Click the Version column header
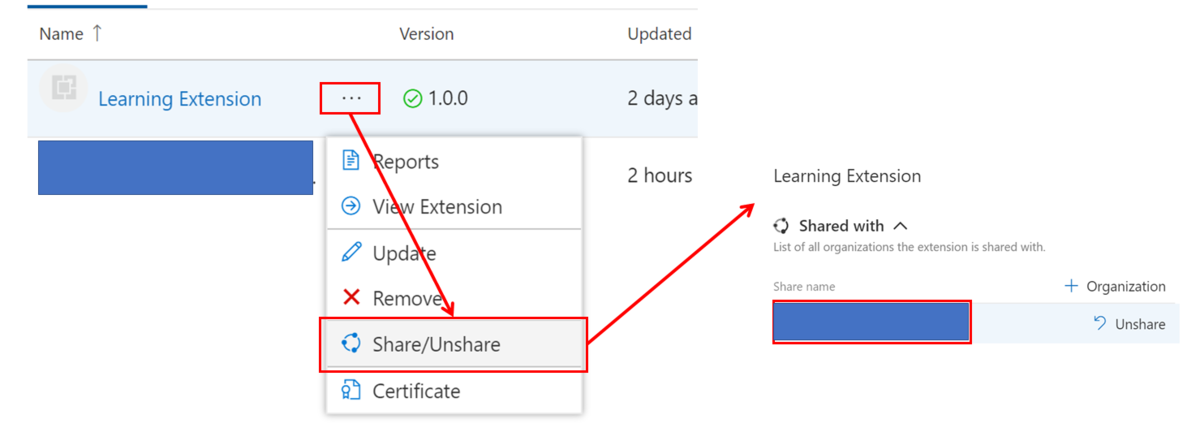 427,33
